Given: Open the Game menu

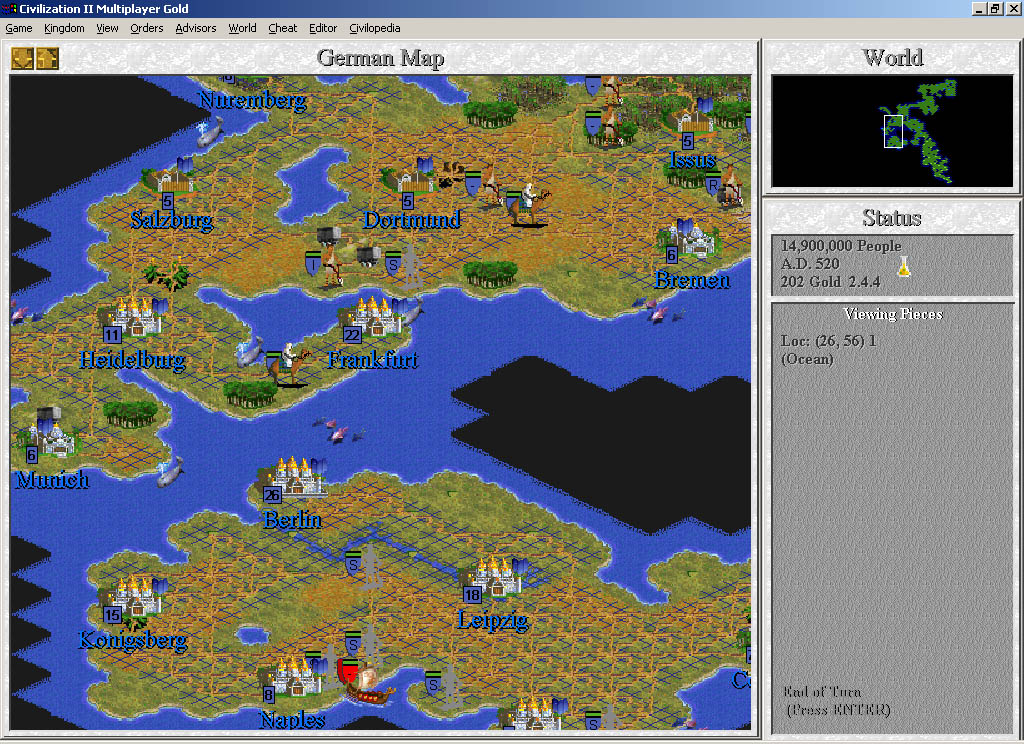Looking at the screenshot, I should click(x=19, y=28).
